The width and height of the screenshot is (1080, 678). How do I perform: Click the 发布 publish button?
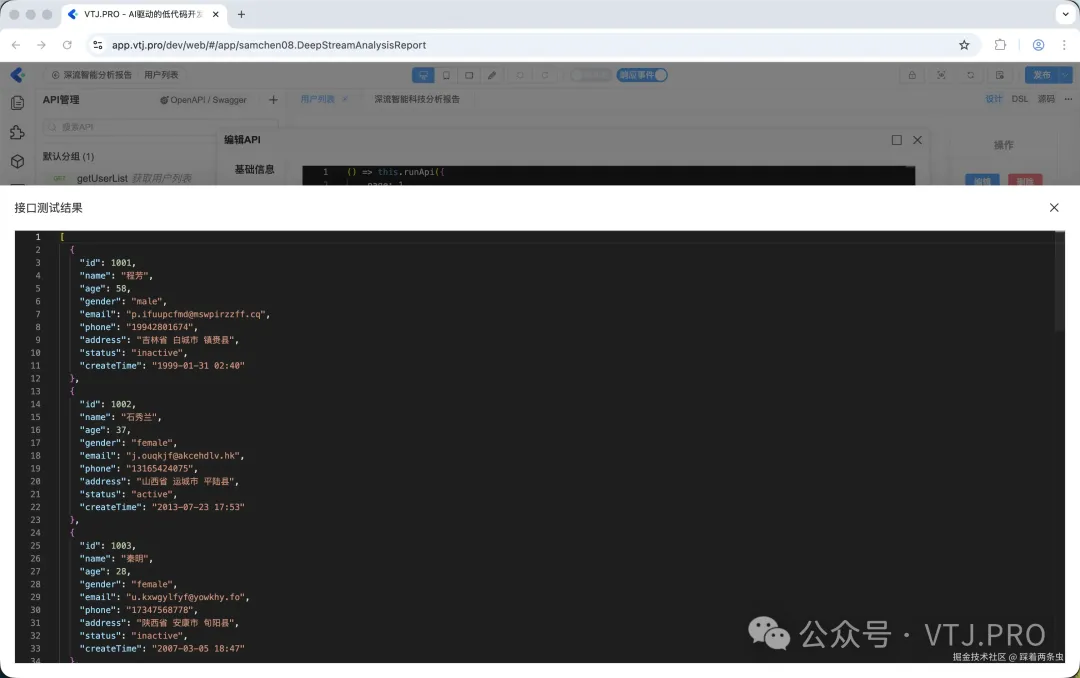[1042, 75]
